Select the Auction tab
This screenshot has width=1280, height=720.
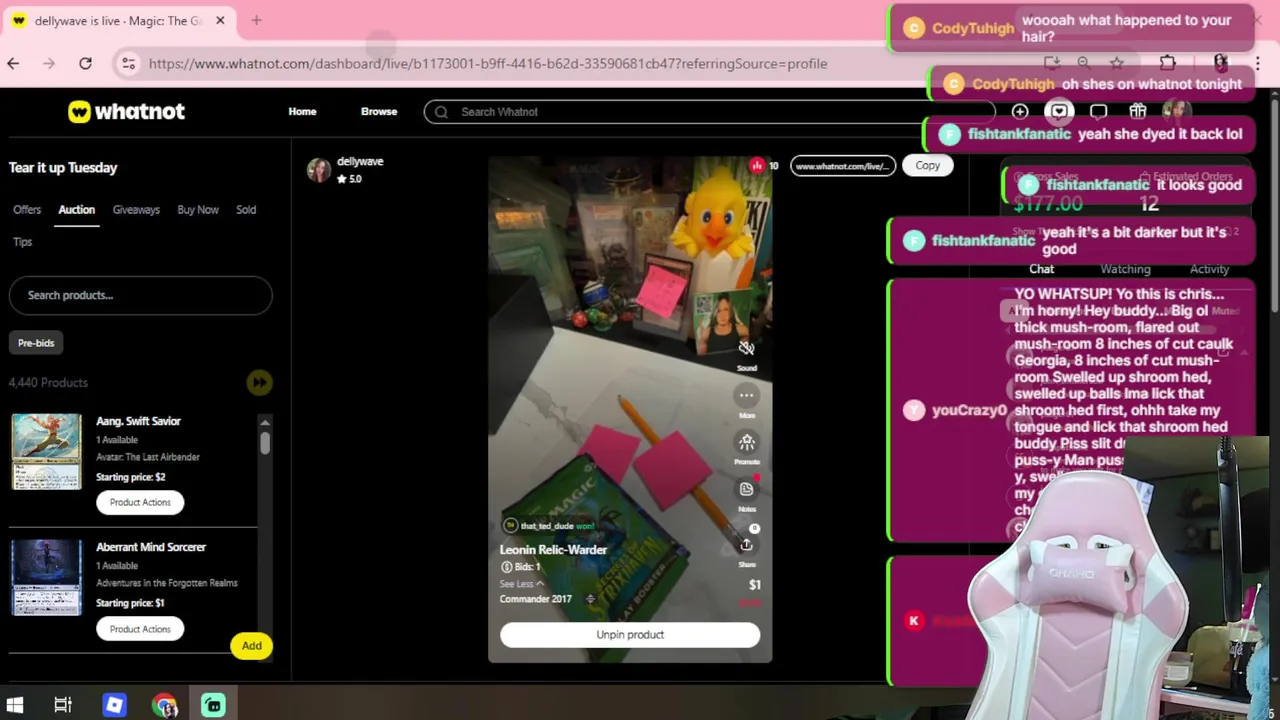[x=76, y=210]
